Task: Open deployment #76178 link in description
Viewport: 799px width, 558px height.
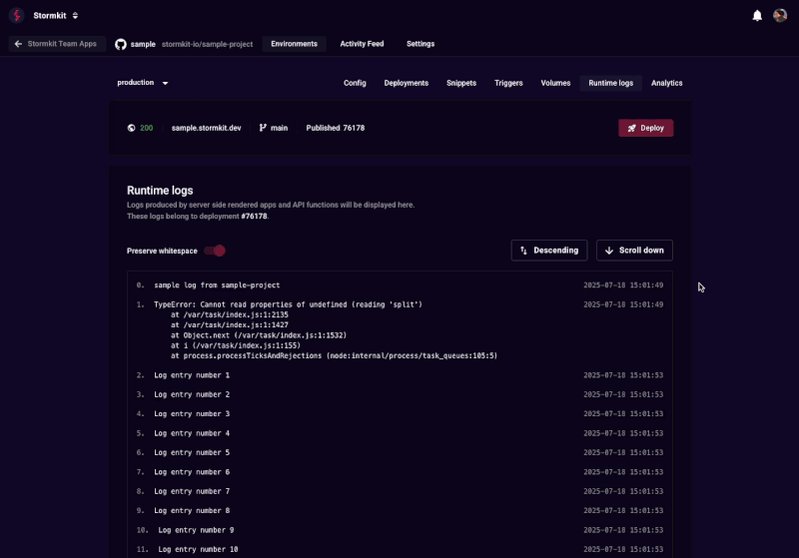Action: (x=254, y=216)
